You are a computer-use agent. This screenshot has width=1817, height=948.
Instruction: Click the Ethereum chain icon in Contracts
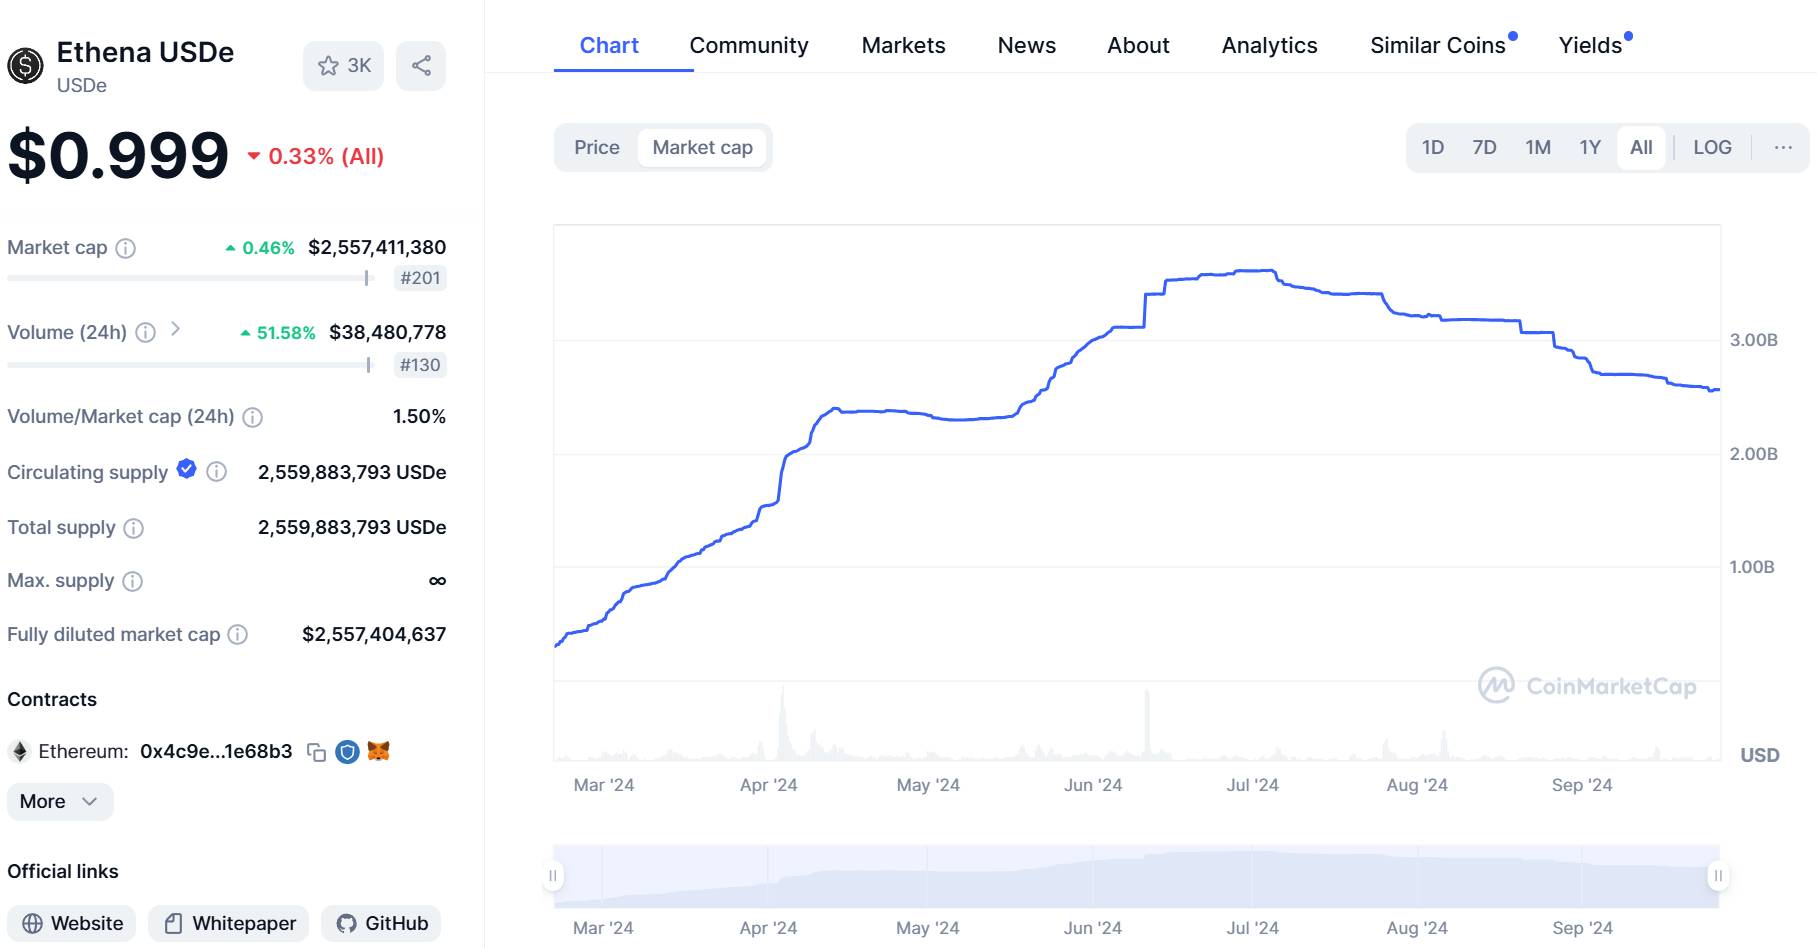(x=19, y=751)
